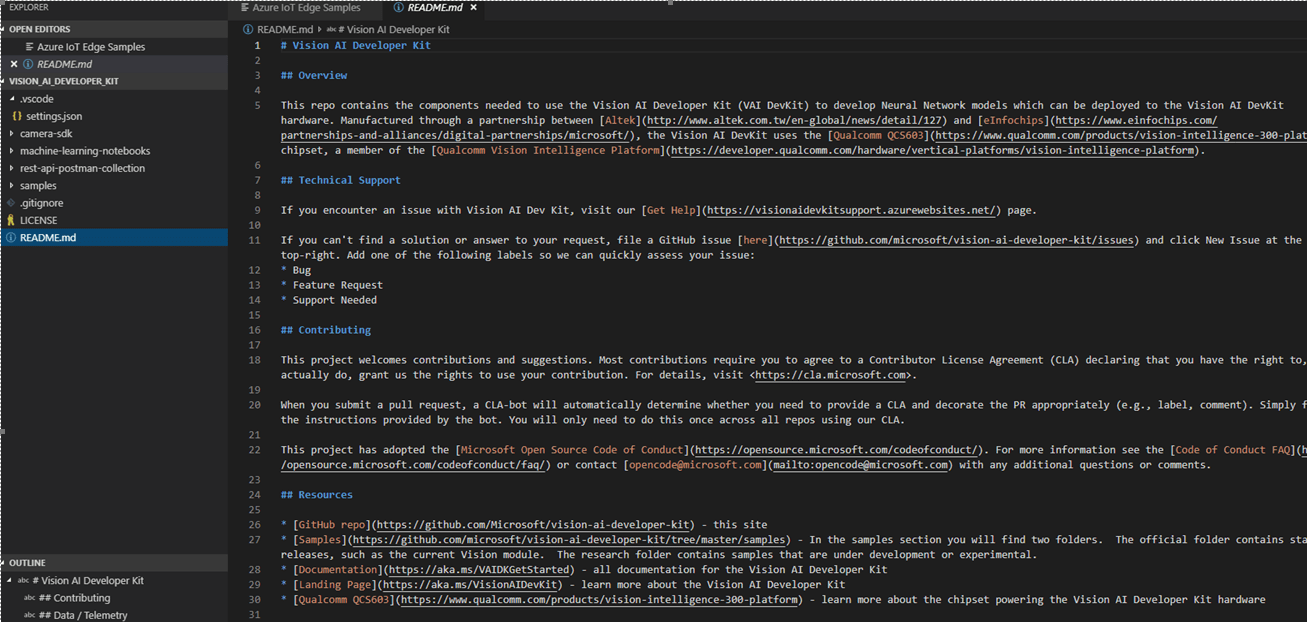Collapse the .vscode folder

pos(11,98)
